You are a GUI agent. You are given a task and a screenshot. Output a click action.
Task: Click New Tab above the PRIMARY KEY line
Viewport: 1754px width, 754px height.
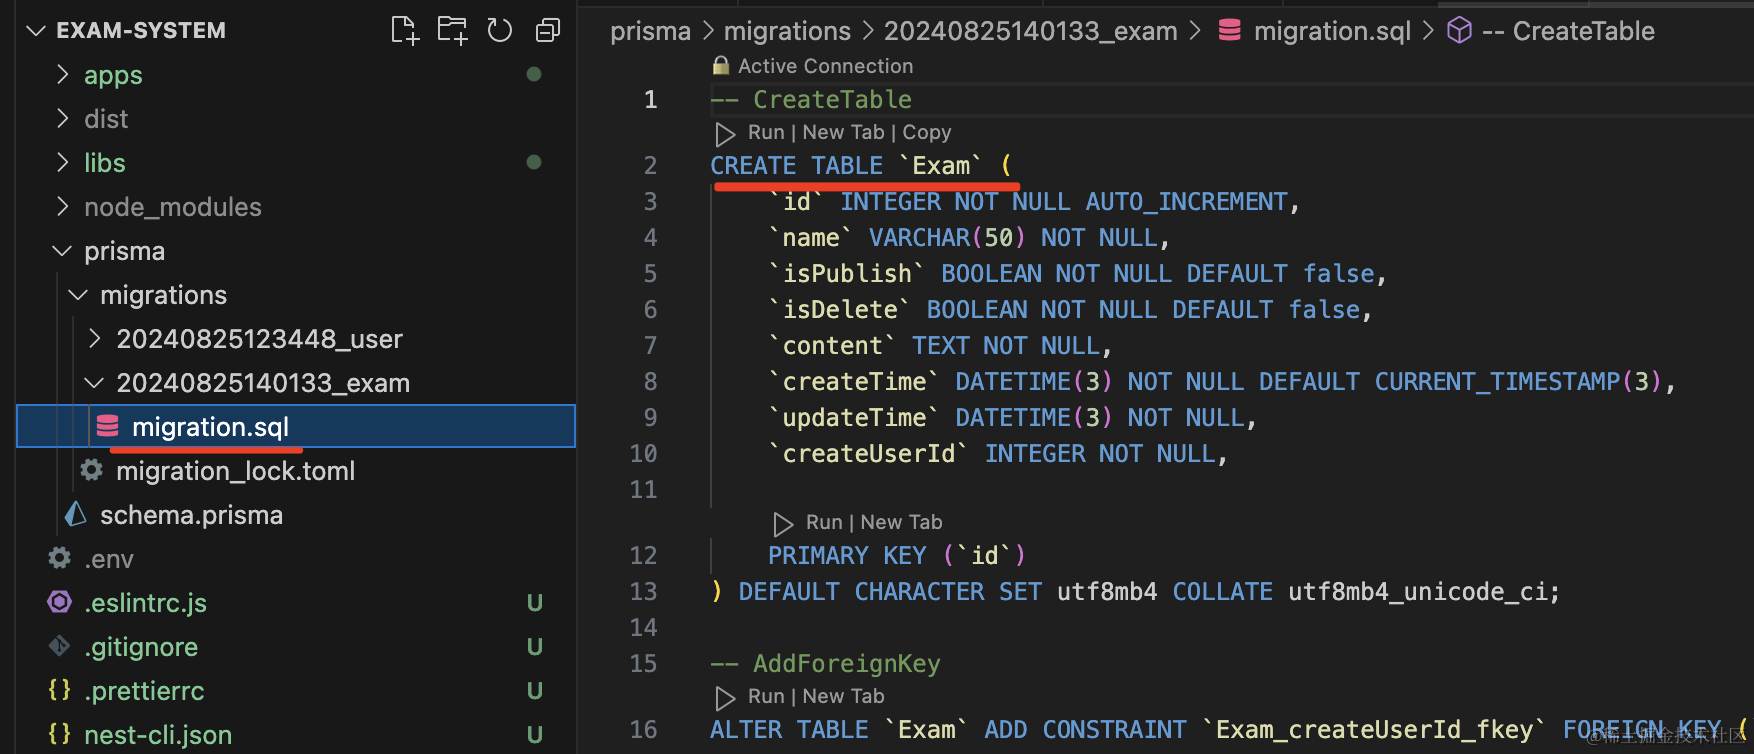pos(901,523)
